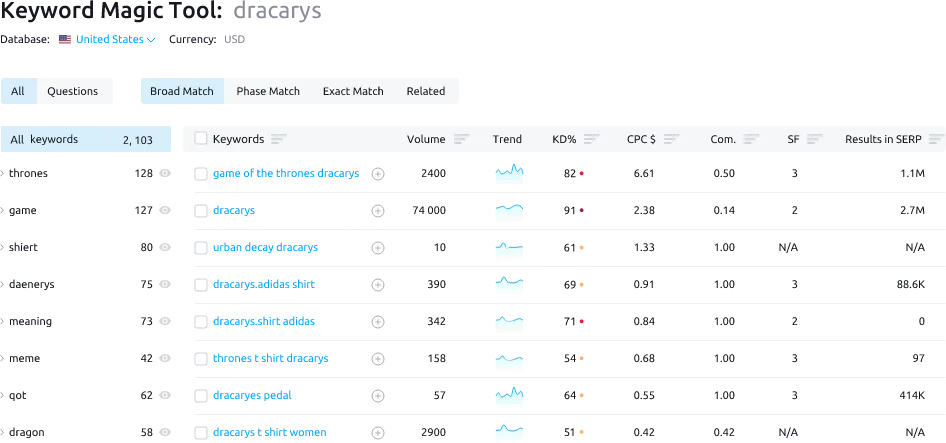This screenshot has height=443, width=946.
Task: Toggle eye icon for 'thrones' group
Action: click(x=165, y=173)
